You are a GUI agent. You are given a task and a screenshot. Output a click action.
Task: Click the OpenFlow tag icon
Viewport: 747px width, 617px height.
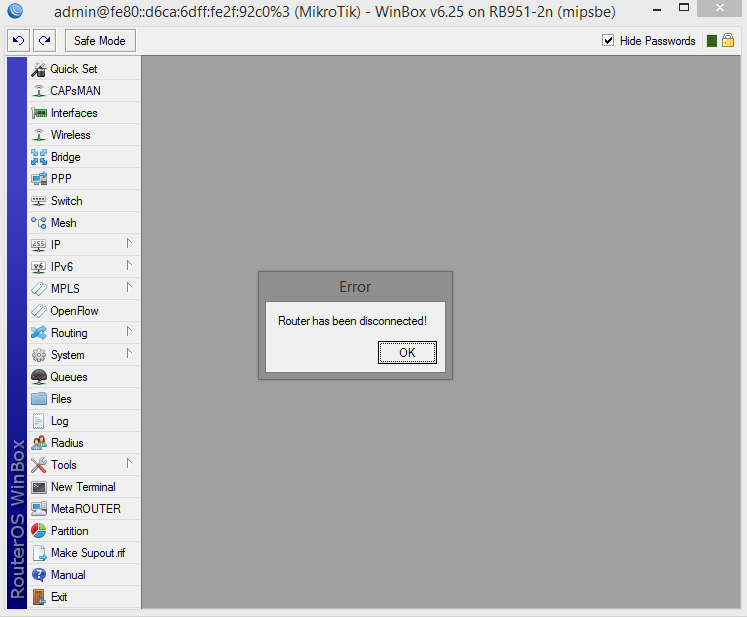[39, 311]
